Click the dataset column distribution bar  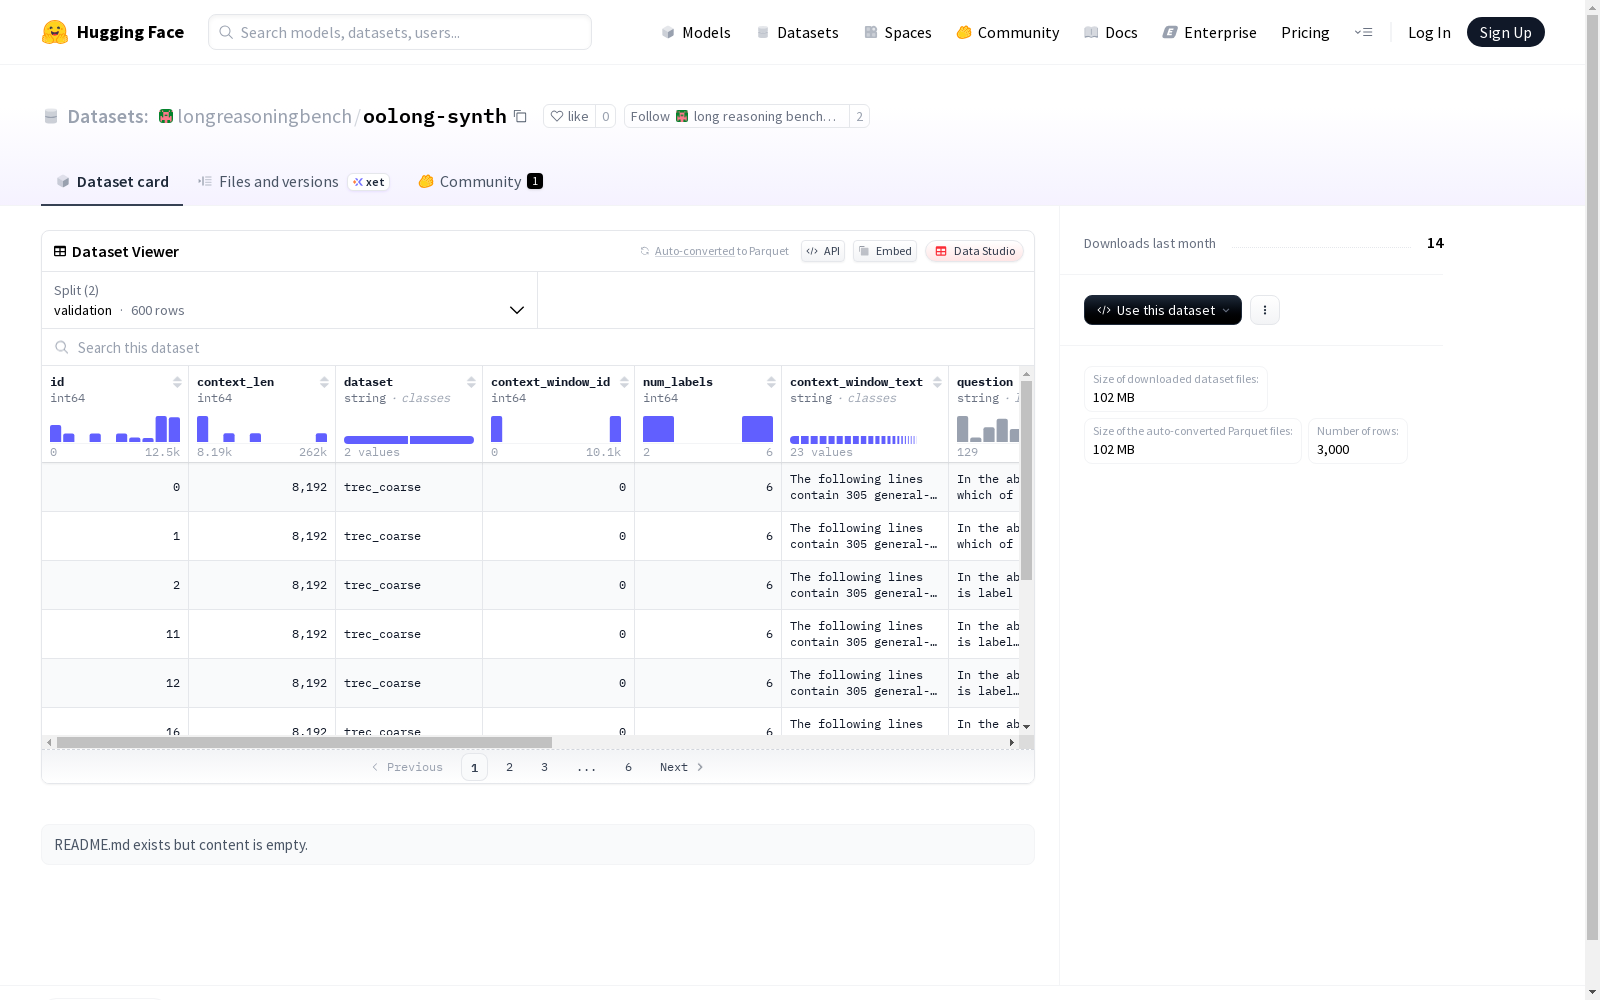tap(409, 440)
